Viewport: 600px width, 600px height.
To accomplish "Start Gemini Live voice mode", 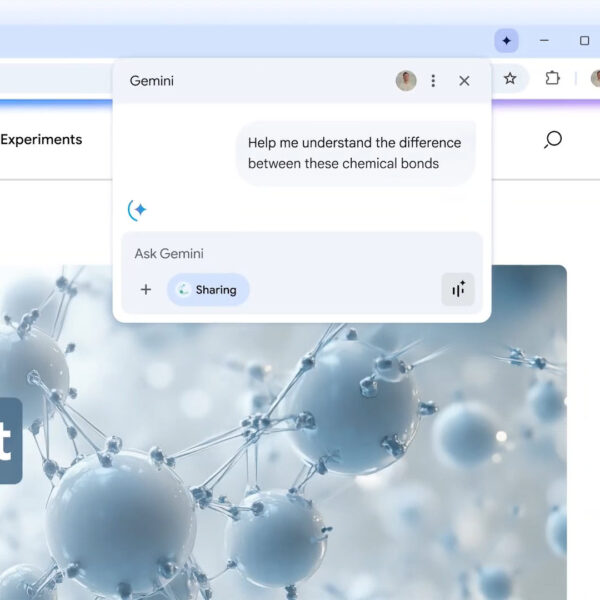I will click(x=458, y=289).
